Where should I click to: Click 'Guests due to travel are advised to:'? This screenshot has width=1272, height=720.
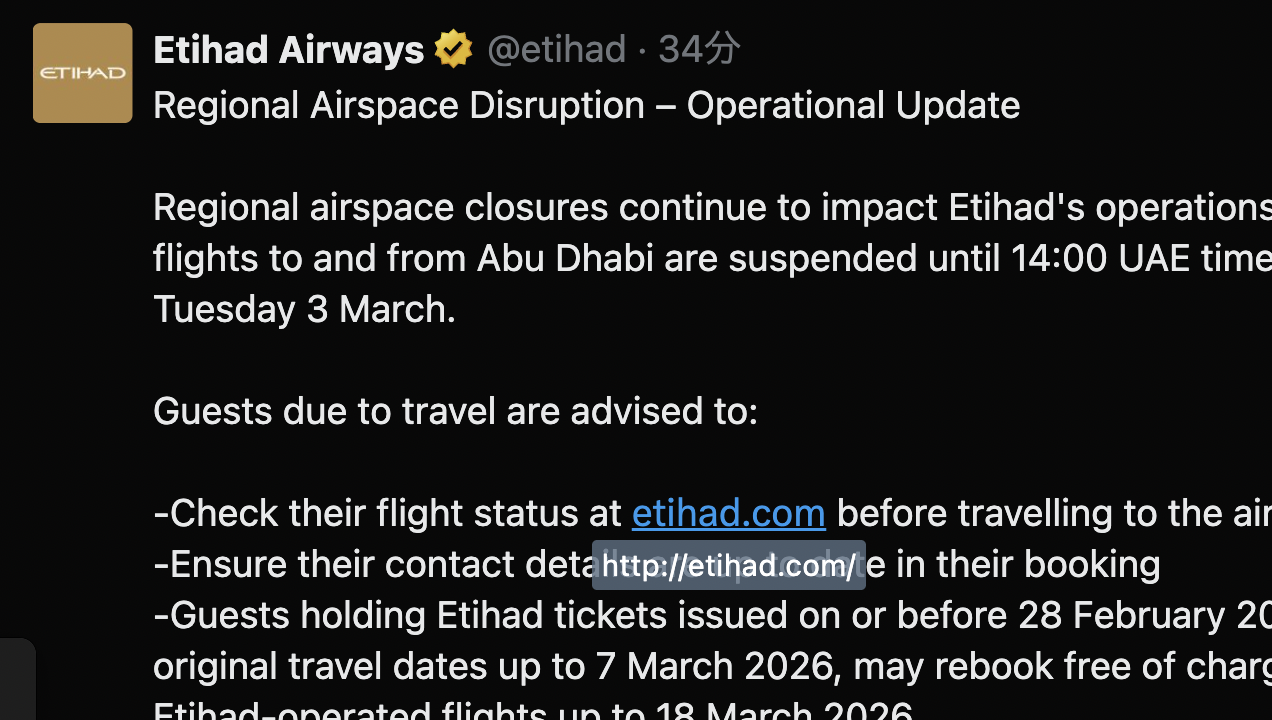455,411
